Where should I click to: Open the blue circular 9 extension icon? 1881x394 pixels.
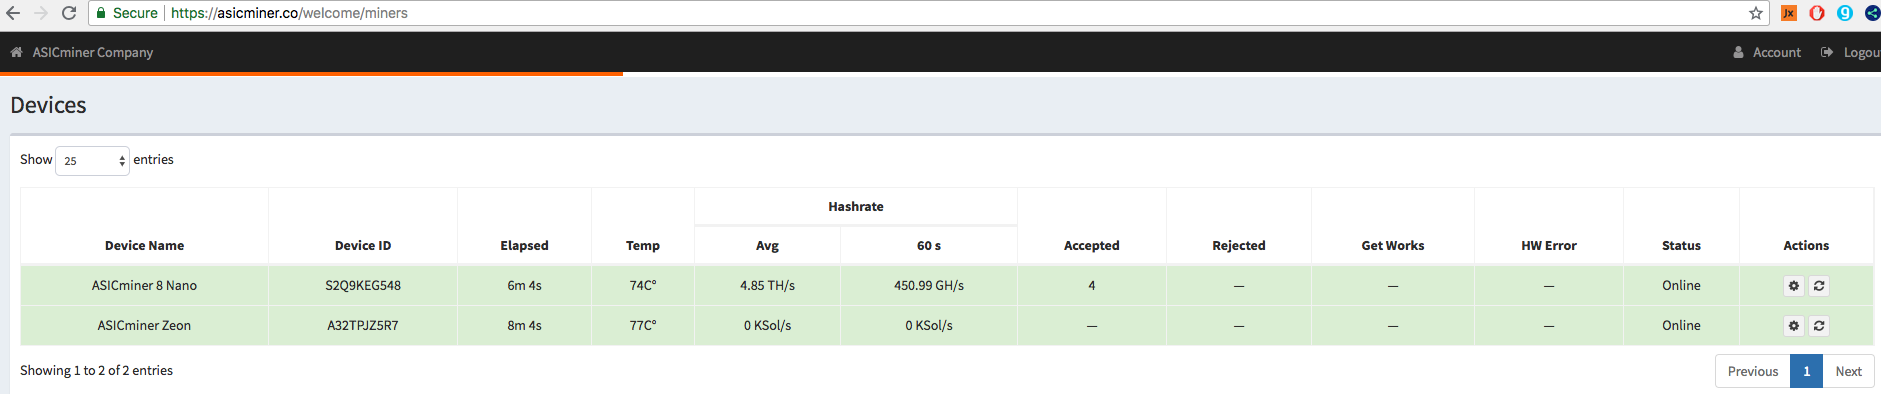coord(1845,13)
